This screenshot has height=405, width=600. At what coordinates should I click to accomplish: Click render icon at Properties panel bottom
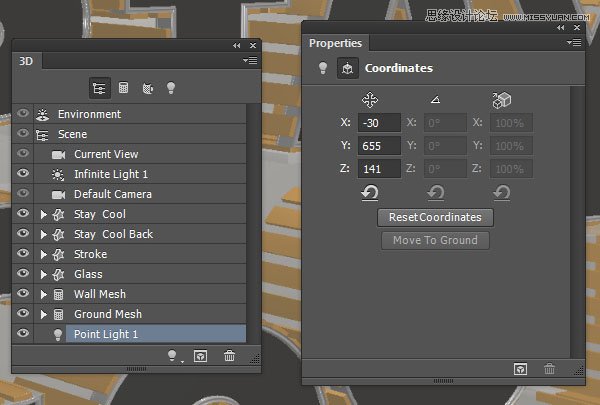click(x=520, y=369)
